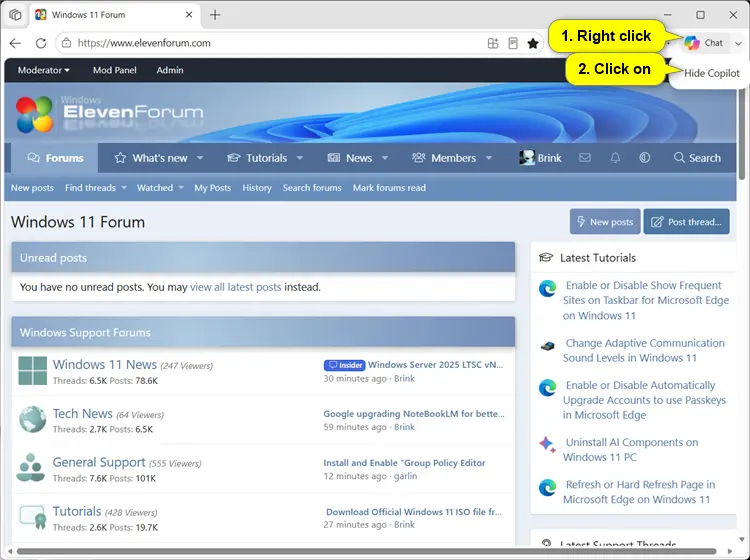
Task: Click the Windows 11 News forum icon
Action: click(33, 371)
